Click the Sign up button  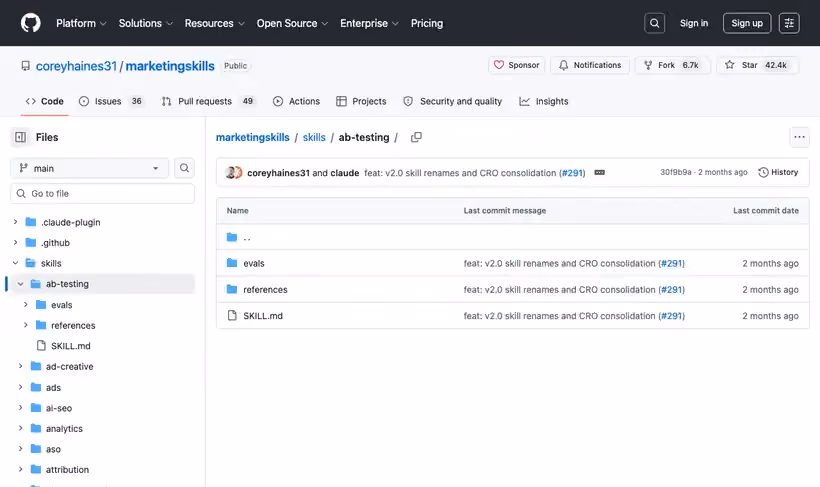(747, 23)
